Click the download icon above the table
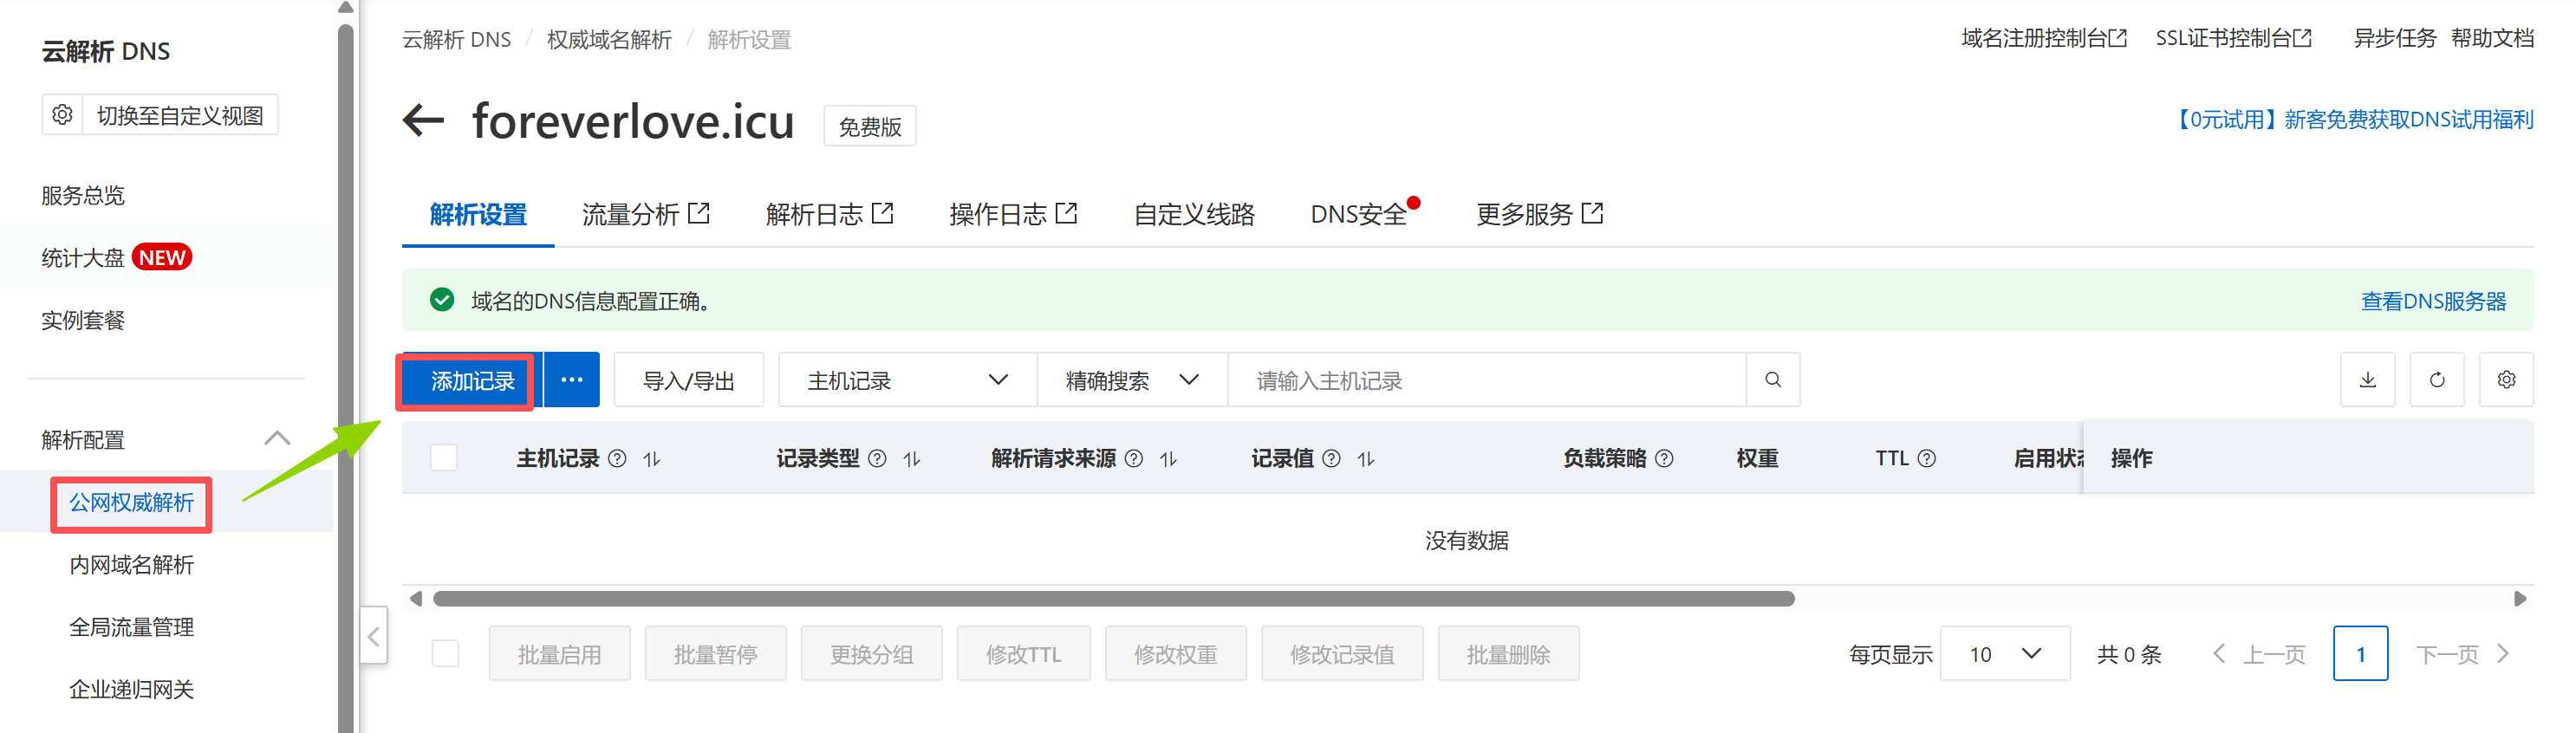 [2367, 380]
